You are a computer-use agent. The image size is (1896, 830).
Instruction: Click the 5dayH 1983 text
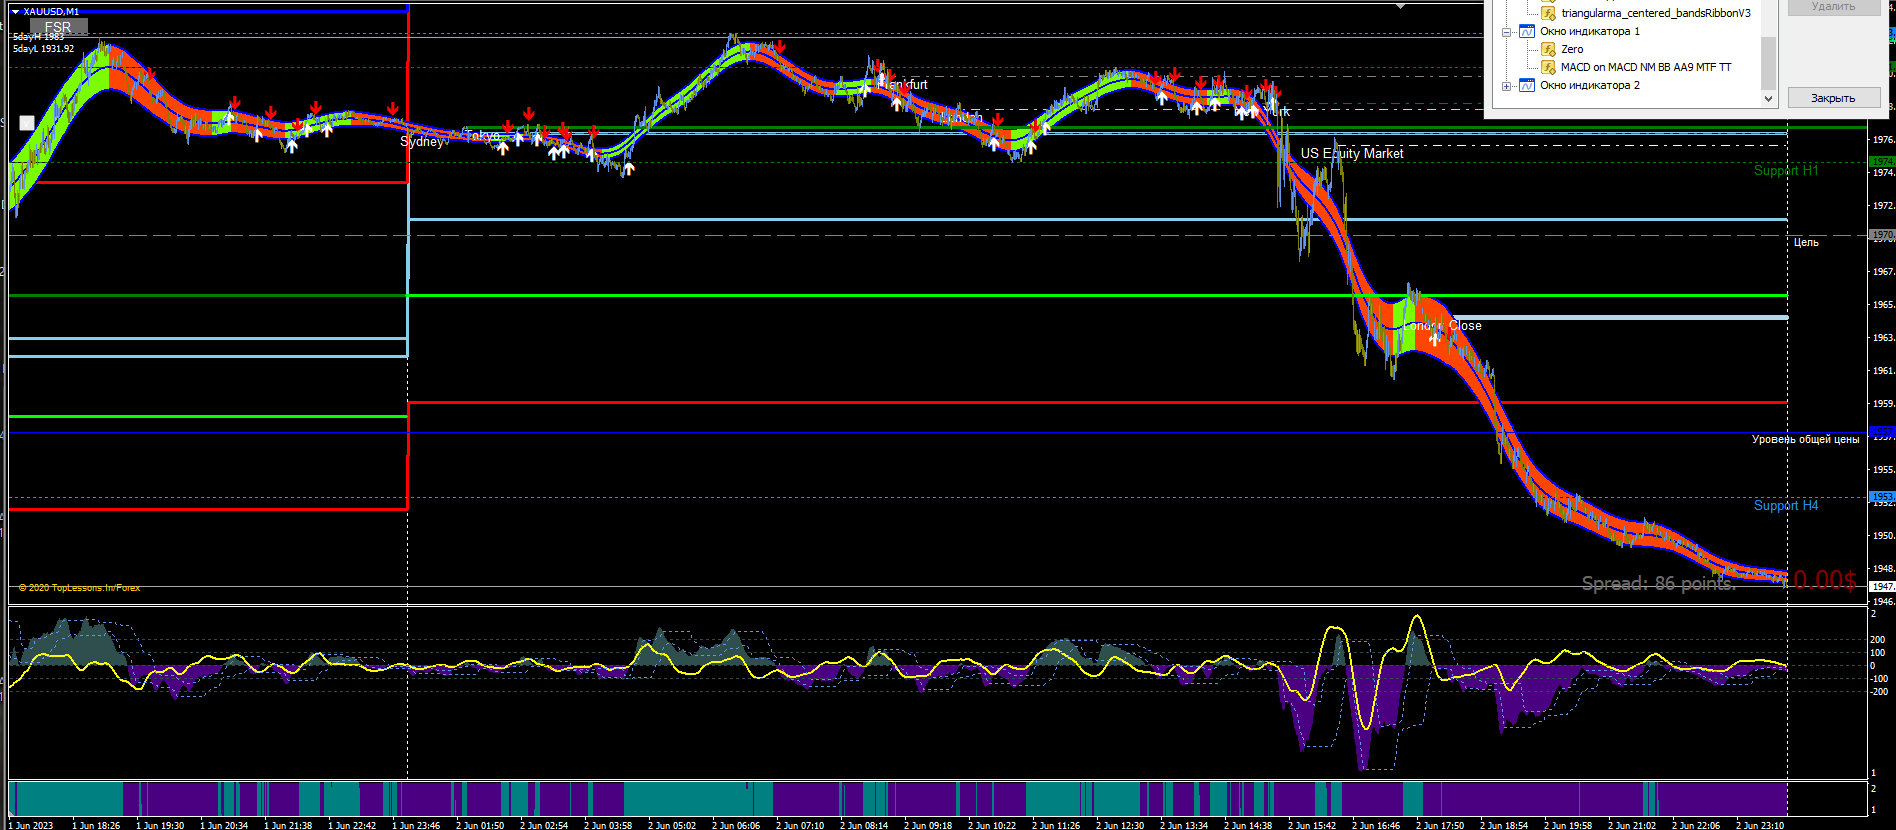point(38,37)
